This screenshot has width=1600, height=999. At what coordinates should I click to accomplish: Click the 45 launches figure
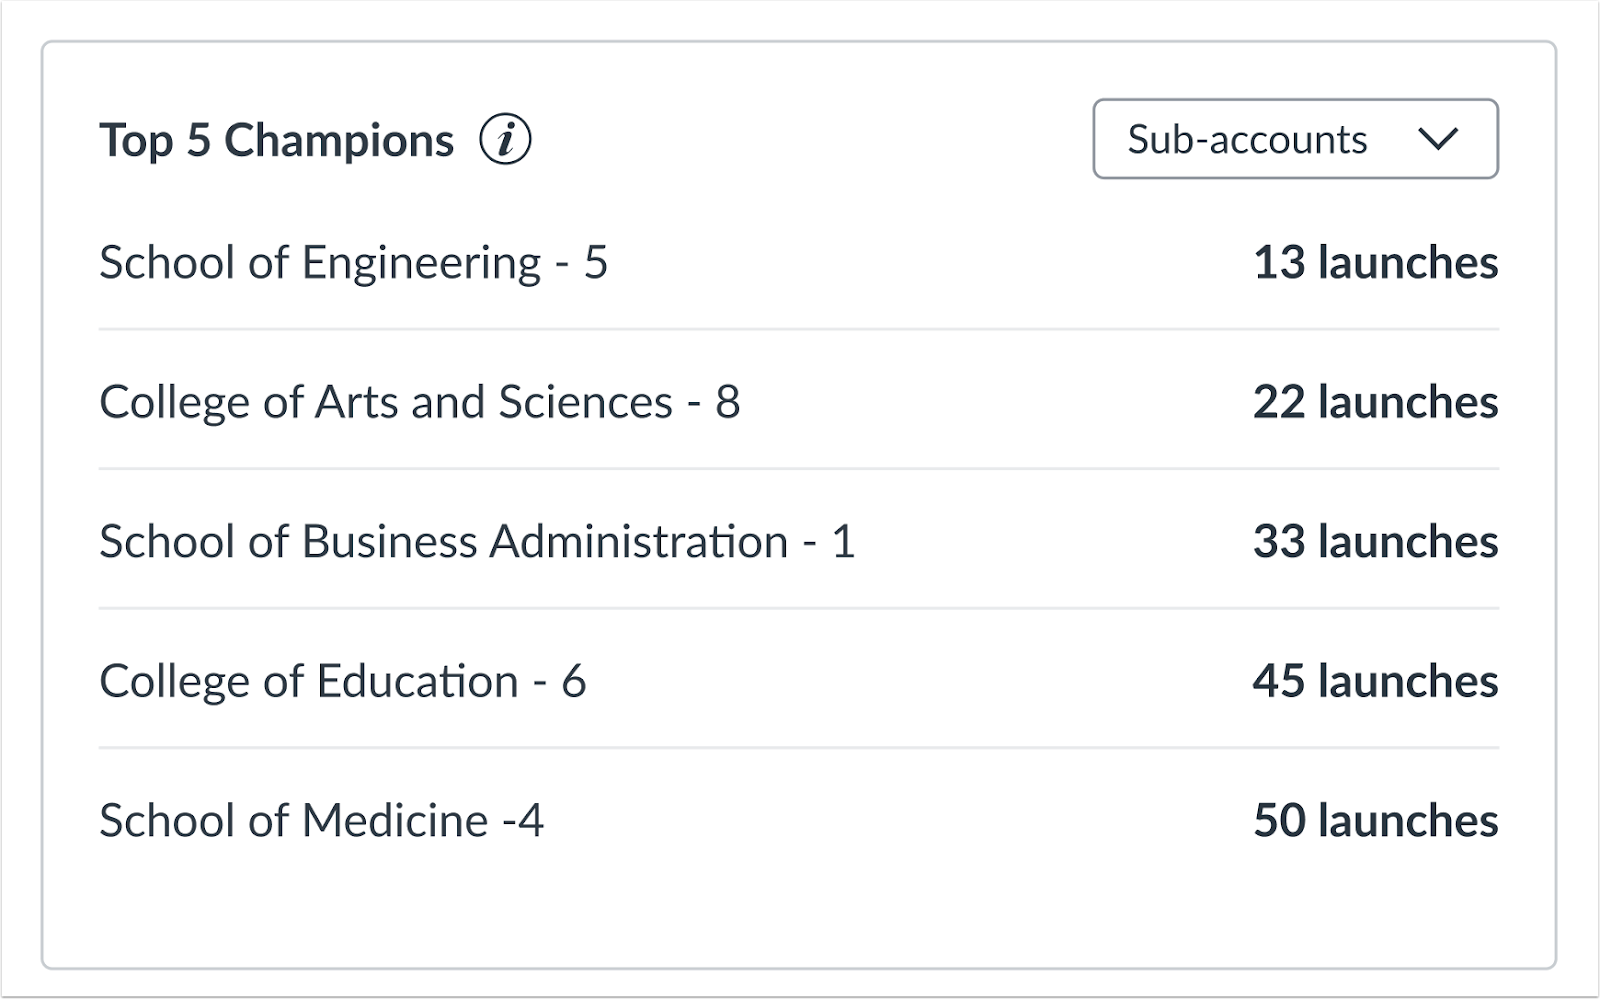click(1375, 682)
